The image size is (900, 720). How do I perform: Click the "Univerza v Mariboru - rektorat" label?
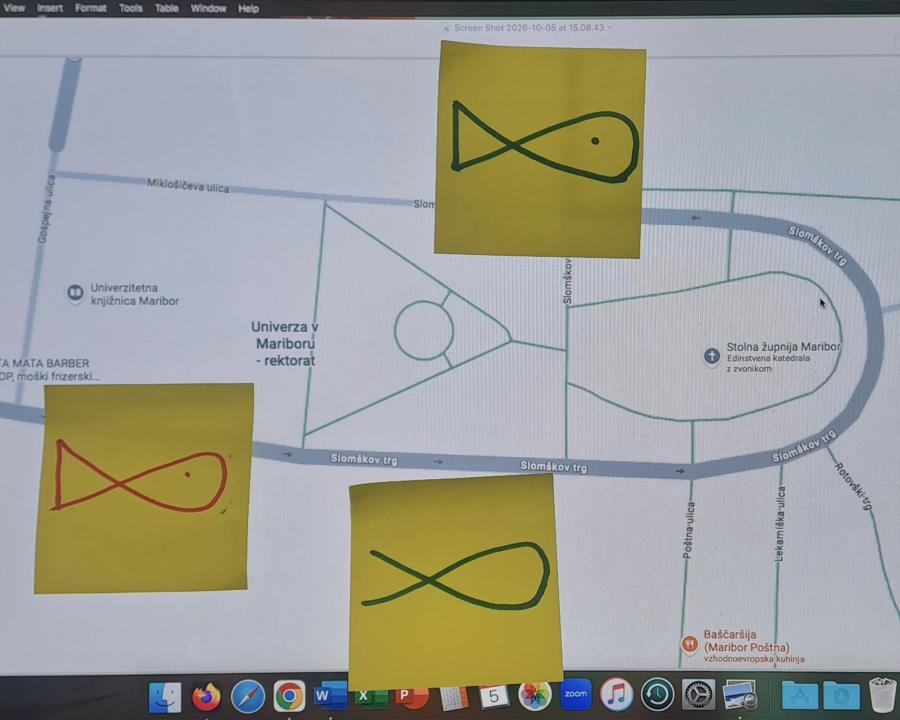click(285, 343)
